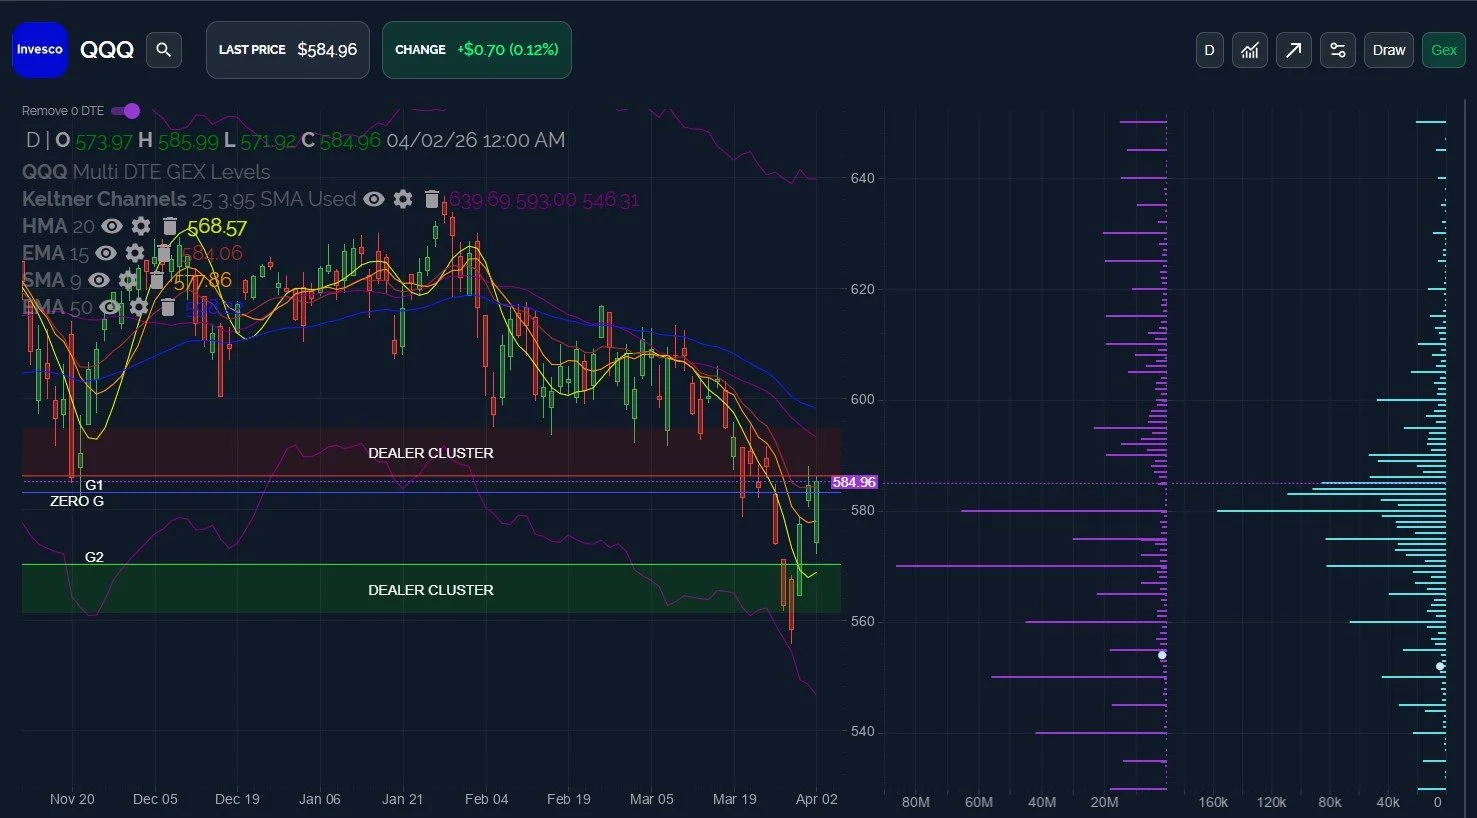Click the Close price value 584.96 in OHLC
This screenshot has width=1477, height=818.
(x=351, y=141)
